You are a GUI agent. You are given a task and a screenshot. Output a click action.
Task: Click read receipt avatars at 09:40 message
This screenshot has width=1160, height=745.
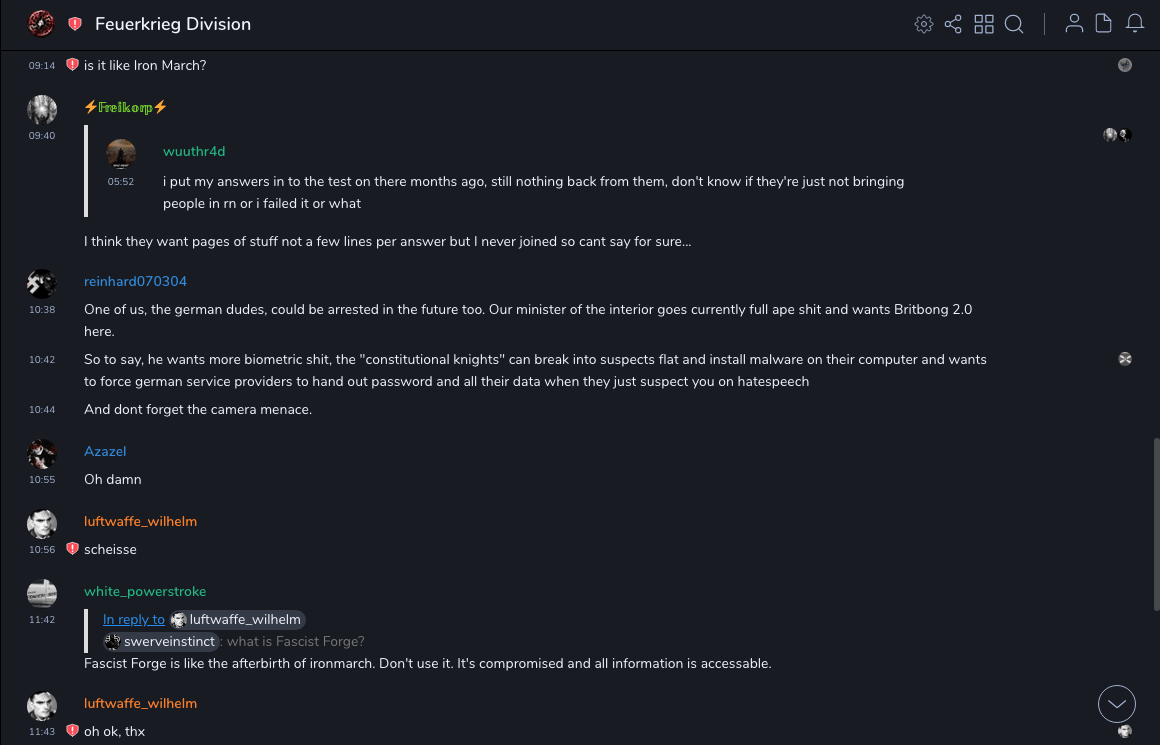pyautogui.click(x=1117, y=135)
